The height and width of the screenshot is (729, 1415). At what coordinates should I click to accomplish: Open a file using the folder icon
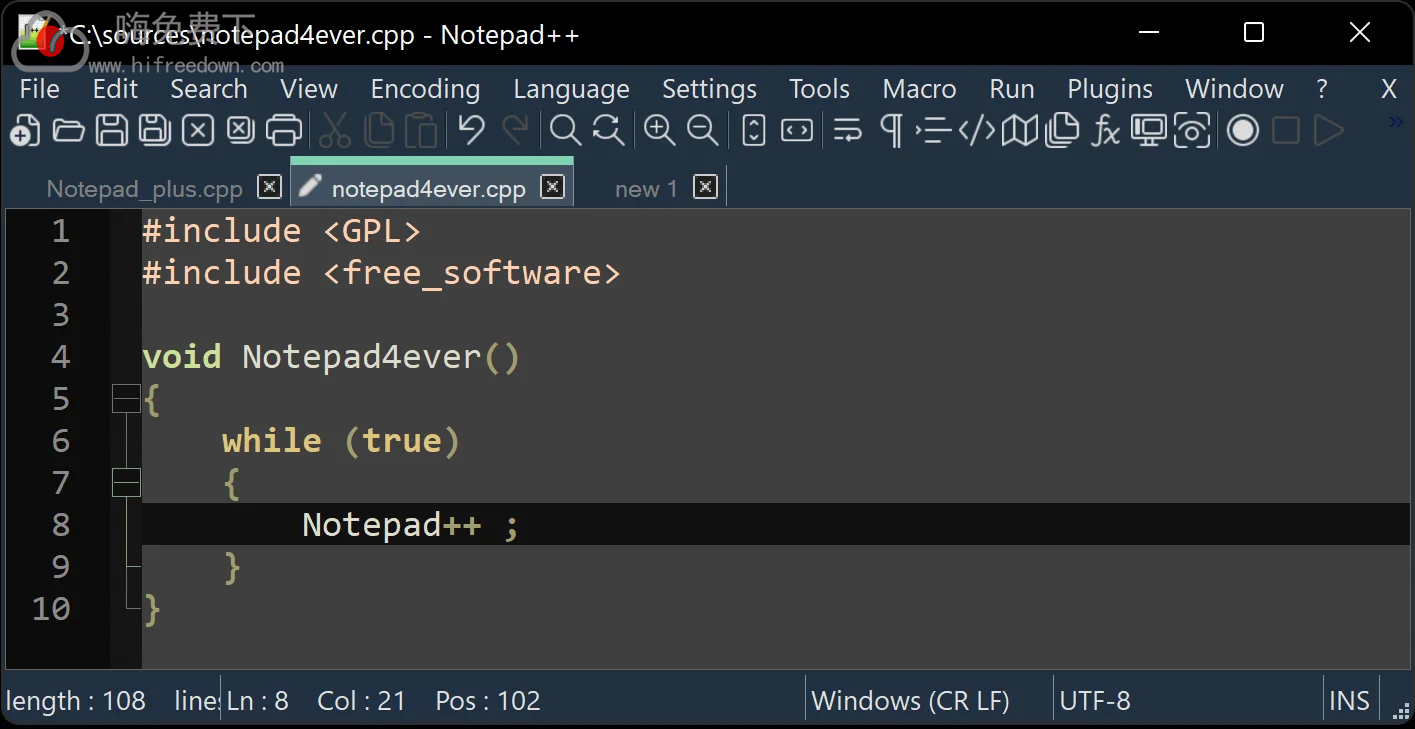[x=68, y=130]
